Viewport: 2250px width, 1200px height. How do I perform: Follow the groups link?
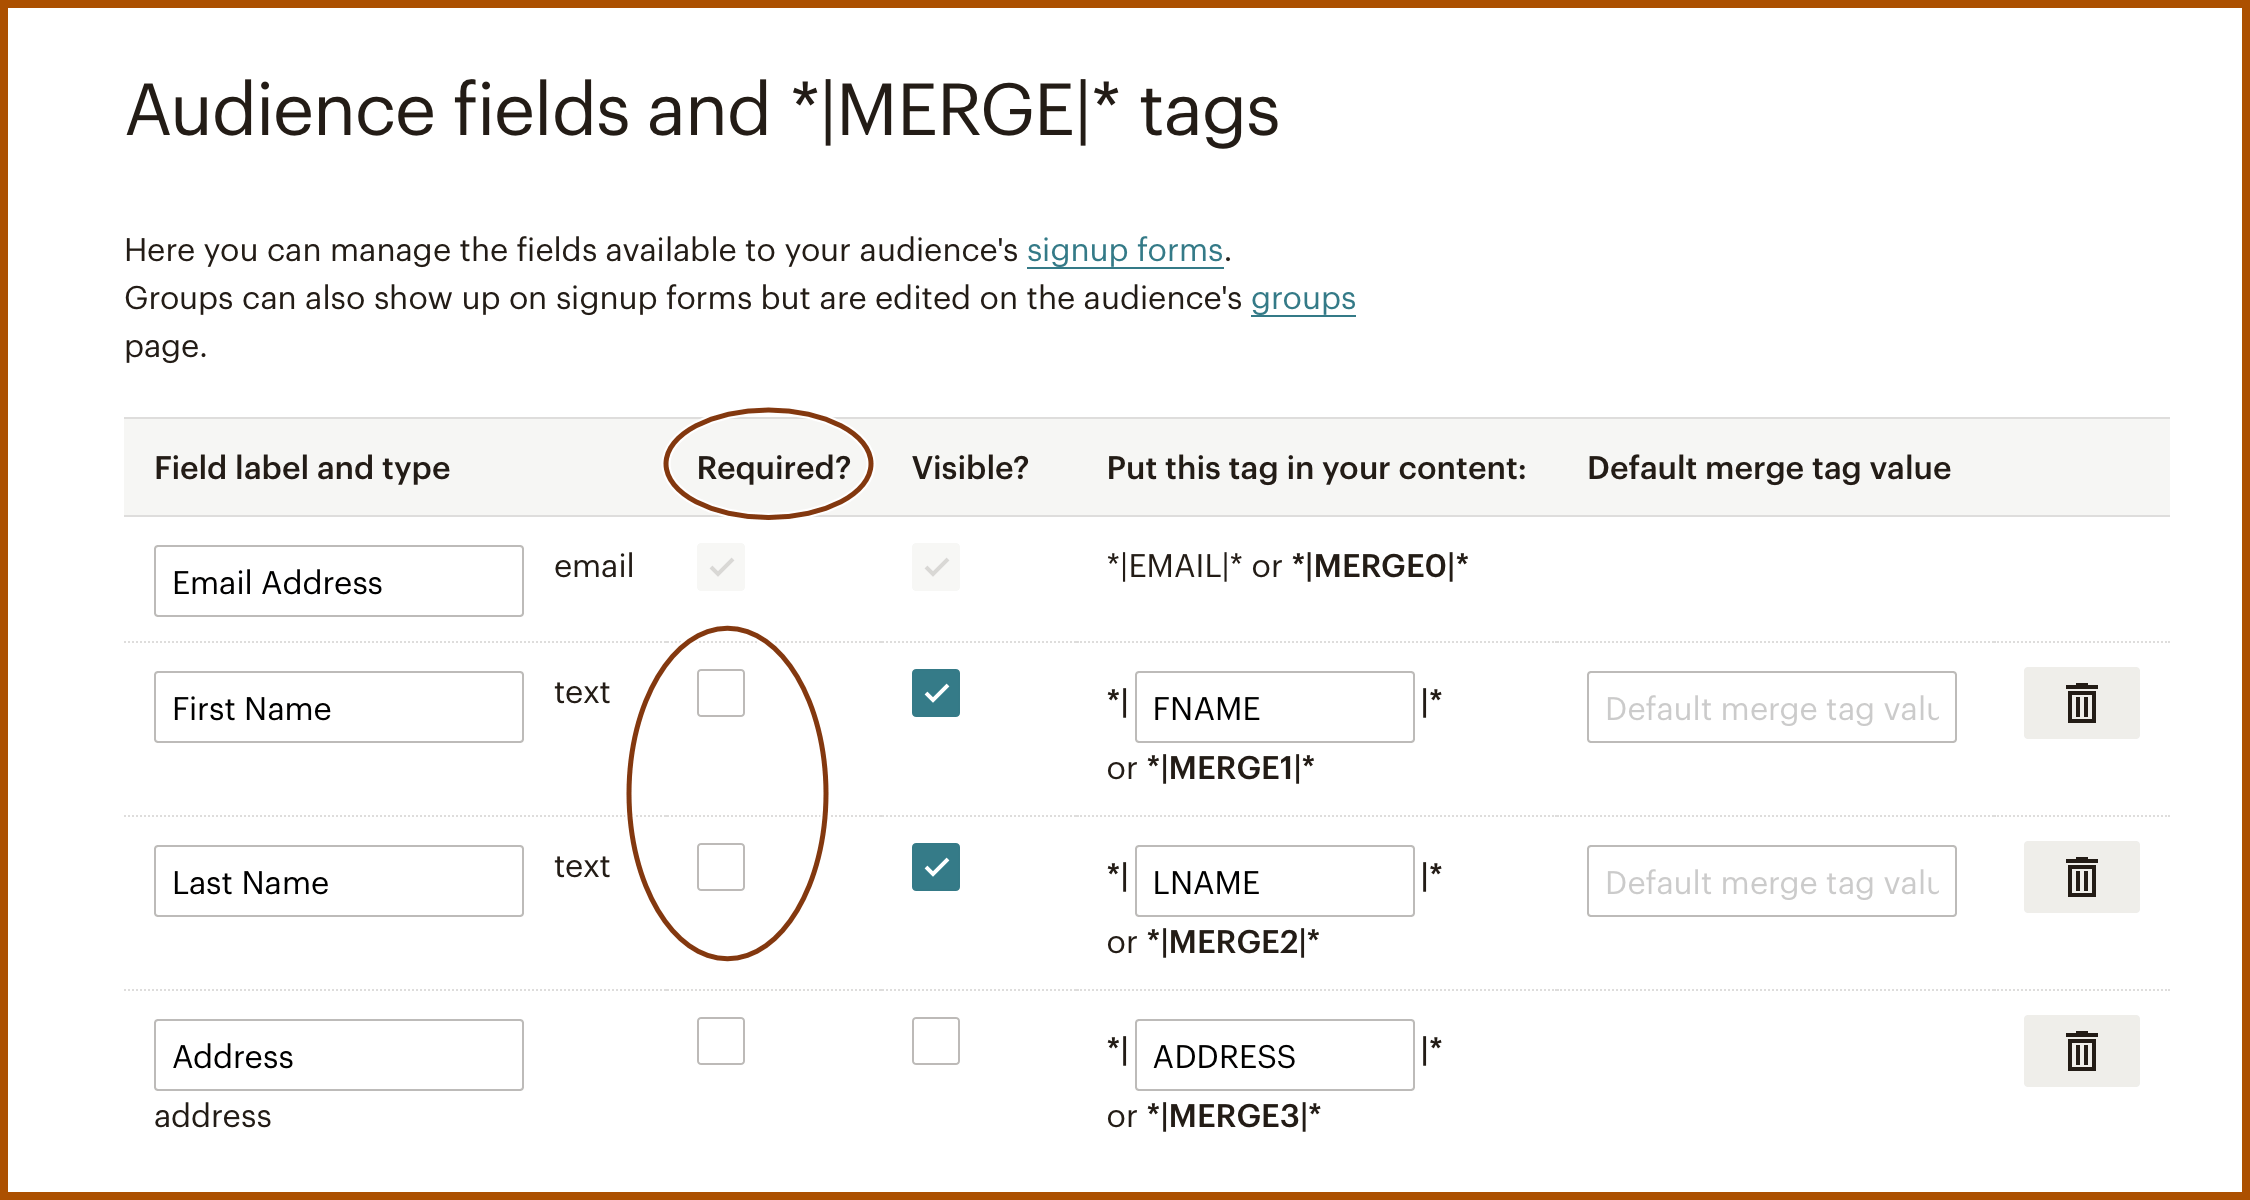[x=1303, y=298]
